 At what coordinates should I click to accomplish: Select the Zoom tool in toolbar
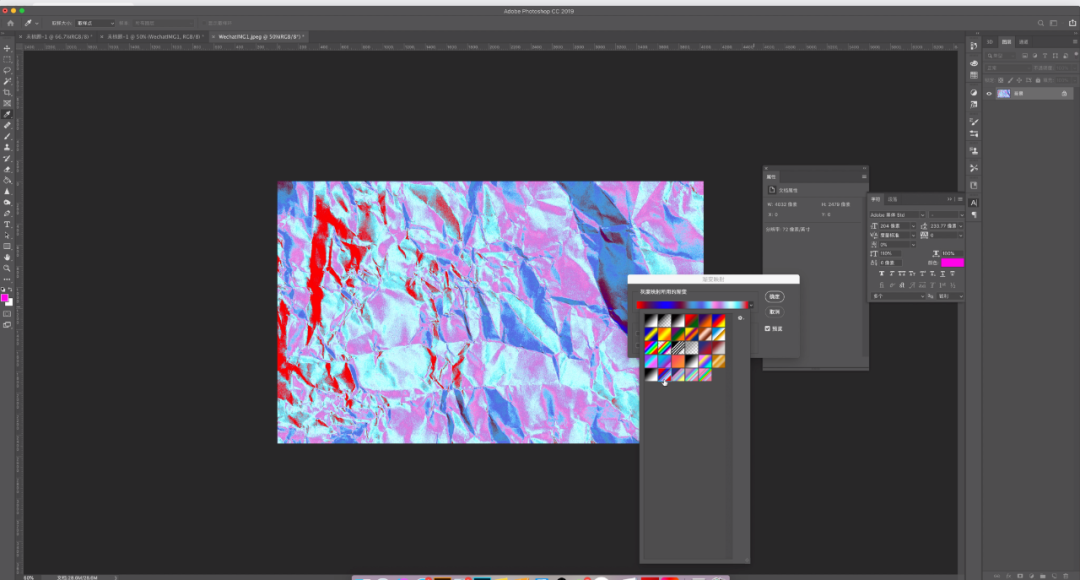click(x=7, y=268)
